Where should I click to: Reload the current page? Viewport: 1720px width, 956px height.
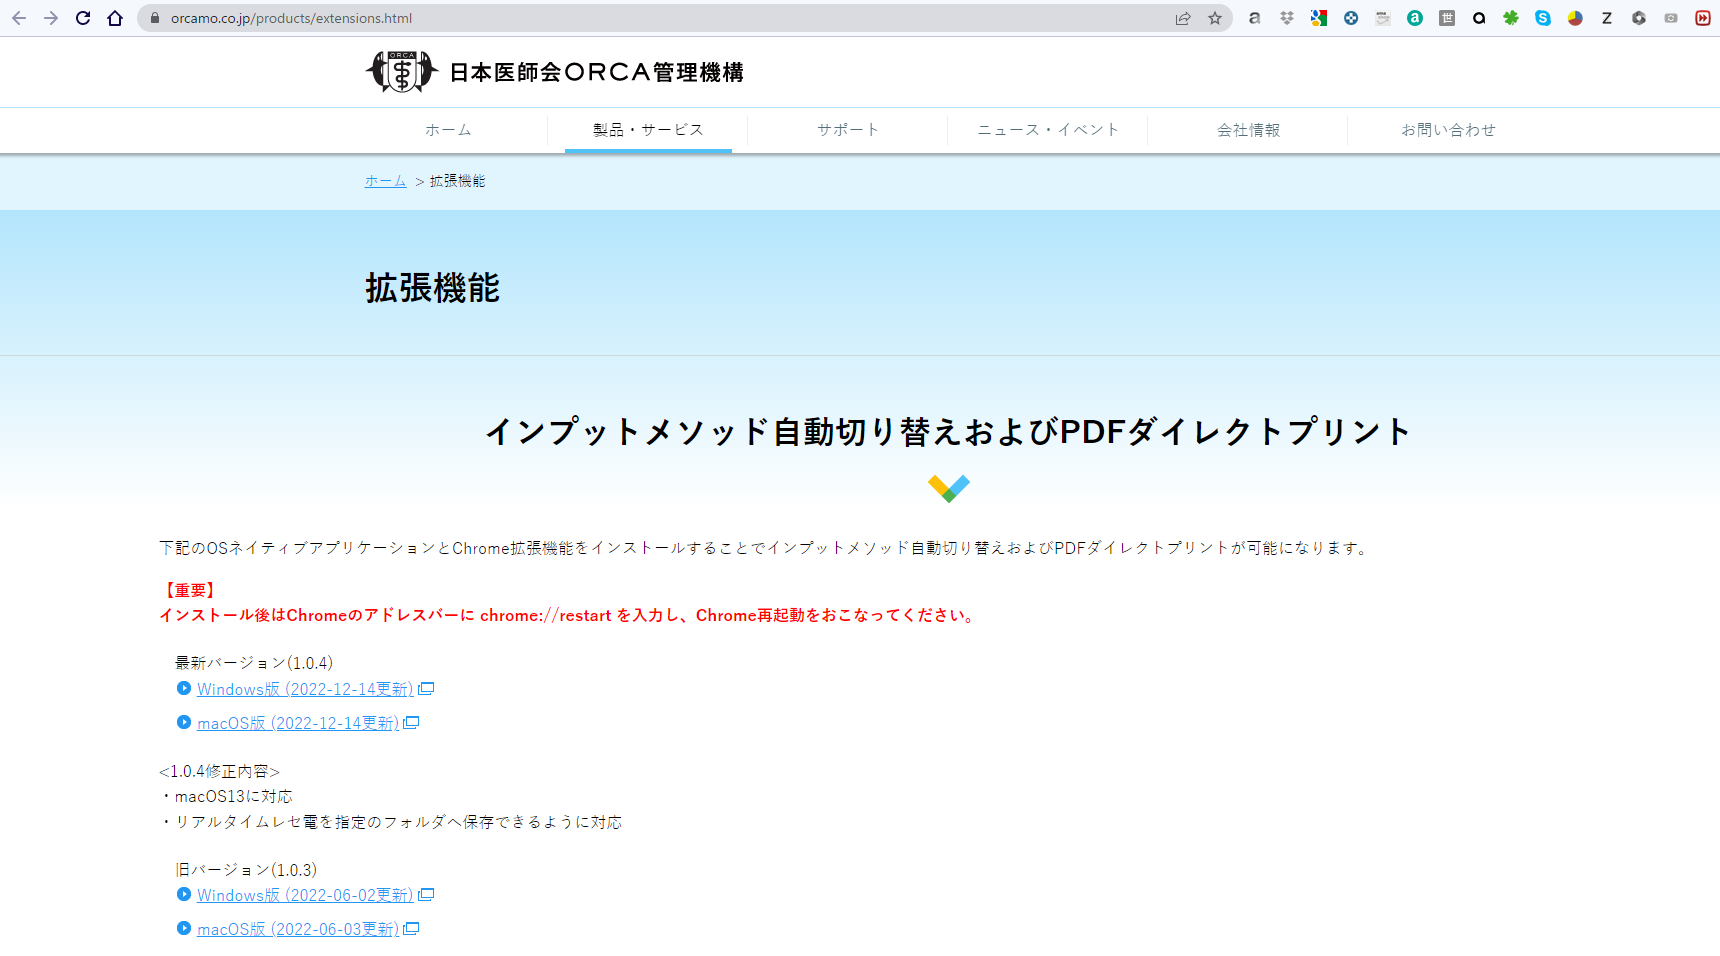point(83,18)
